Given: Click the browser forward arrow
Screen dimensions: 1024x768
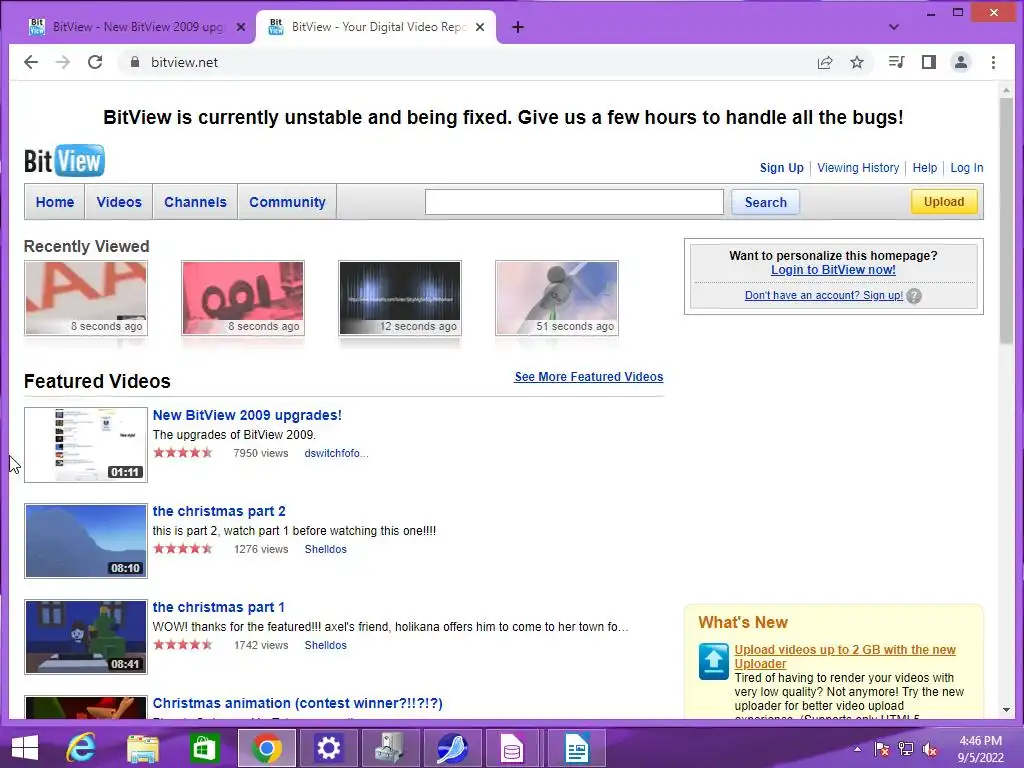Looking at the screenshot, I should click(63, 62).
